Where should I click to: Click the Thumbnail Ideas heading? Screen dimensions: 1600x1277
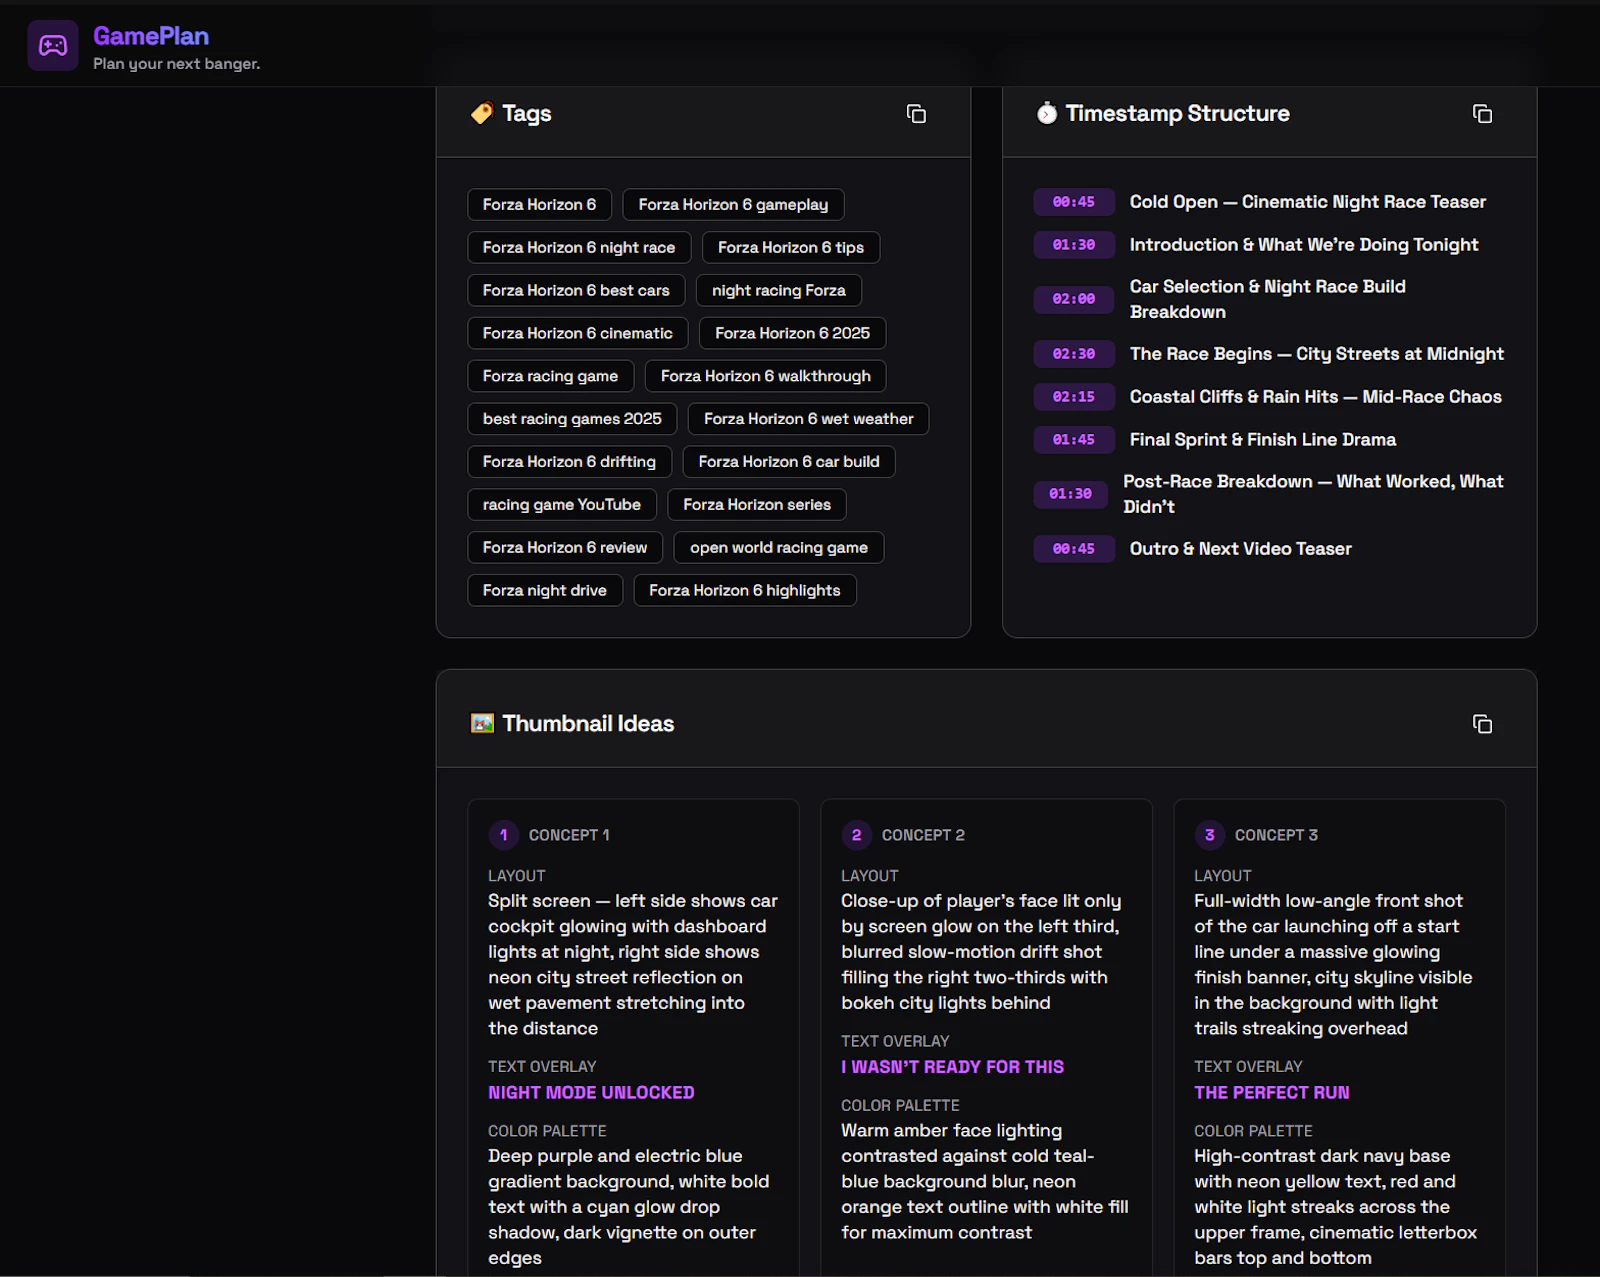(x=588, y=724)
